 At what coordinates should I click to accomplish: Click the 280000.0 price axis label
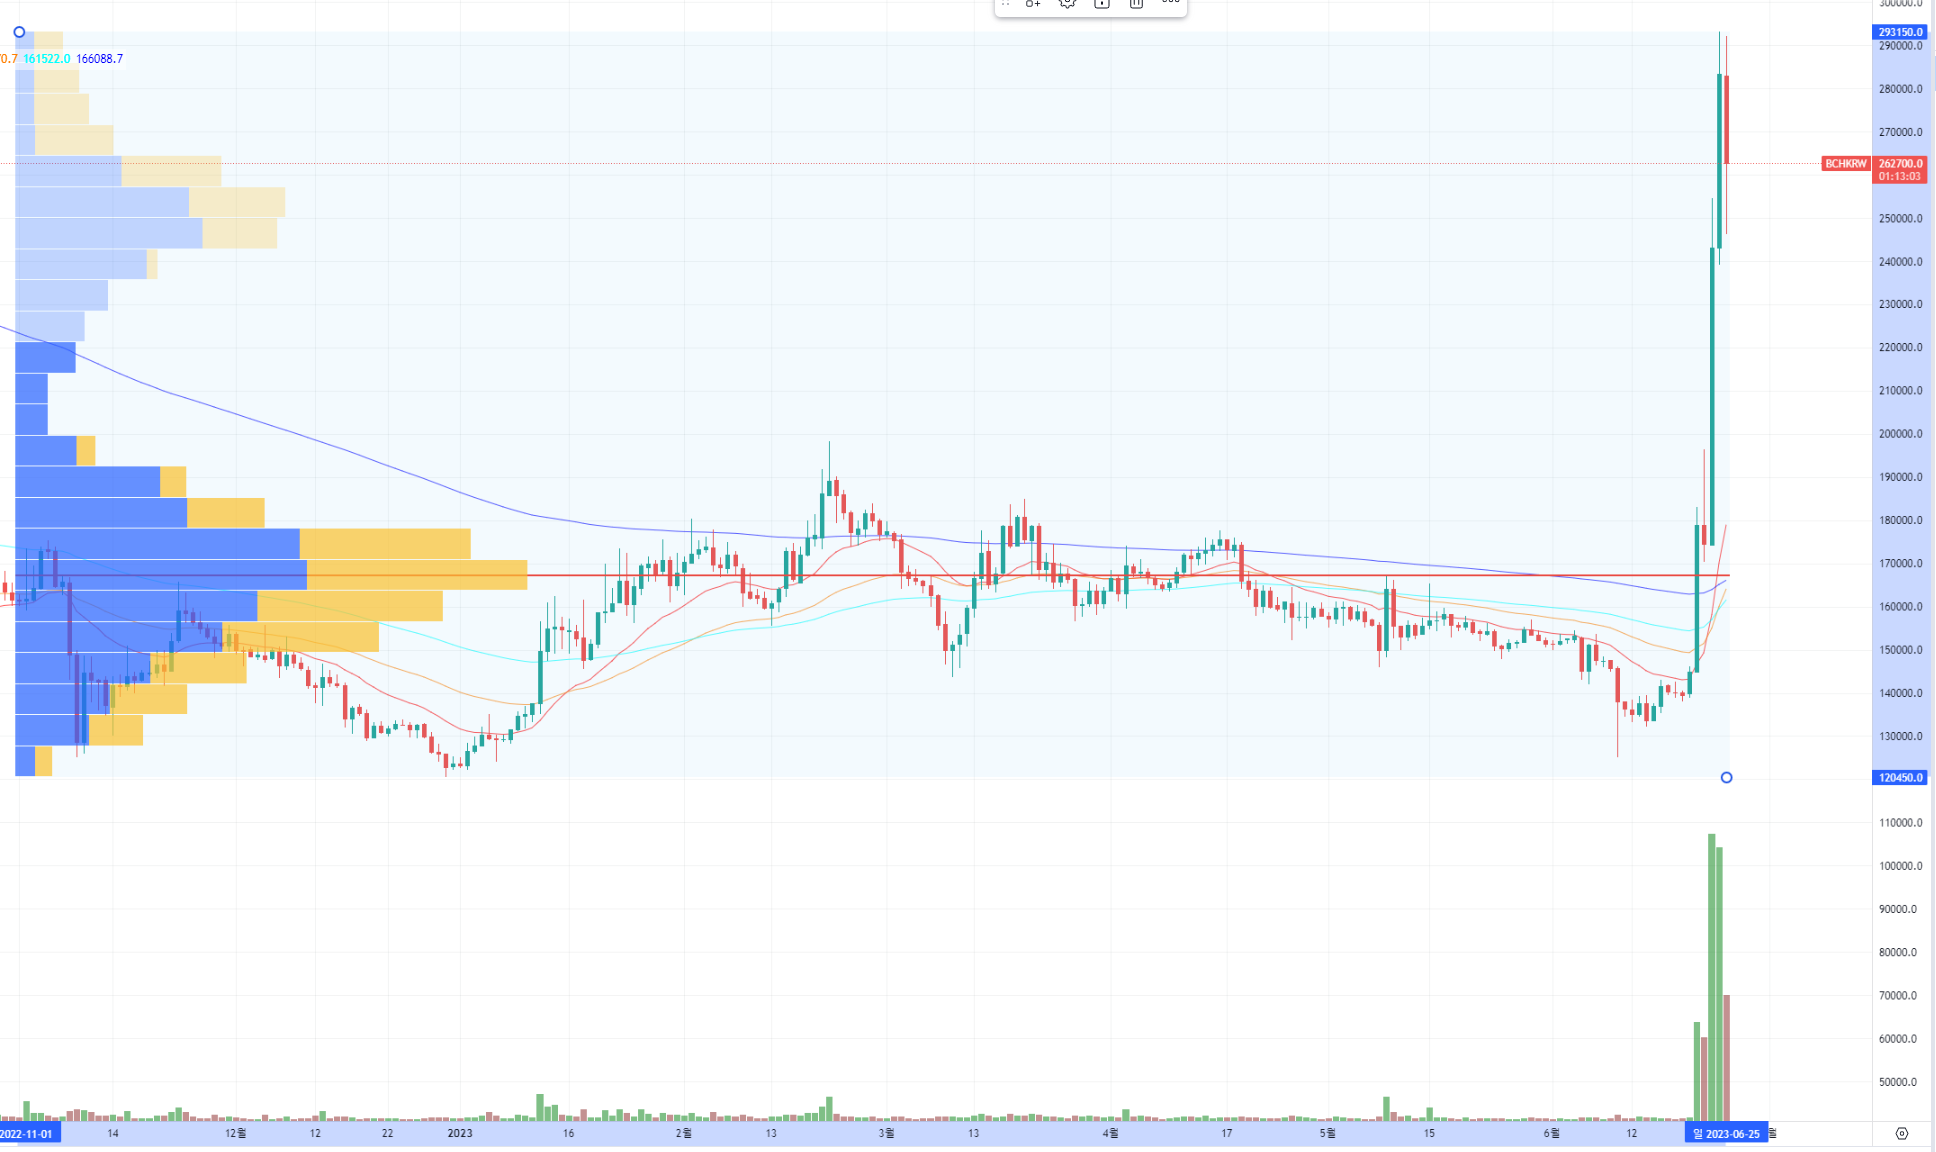1900,89
